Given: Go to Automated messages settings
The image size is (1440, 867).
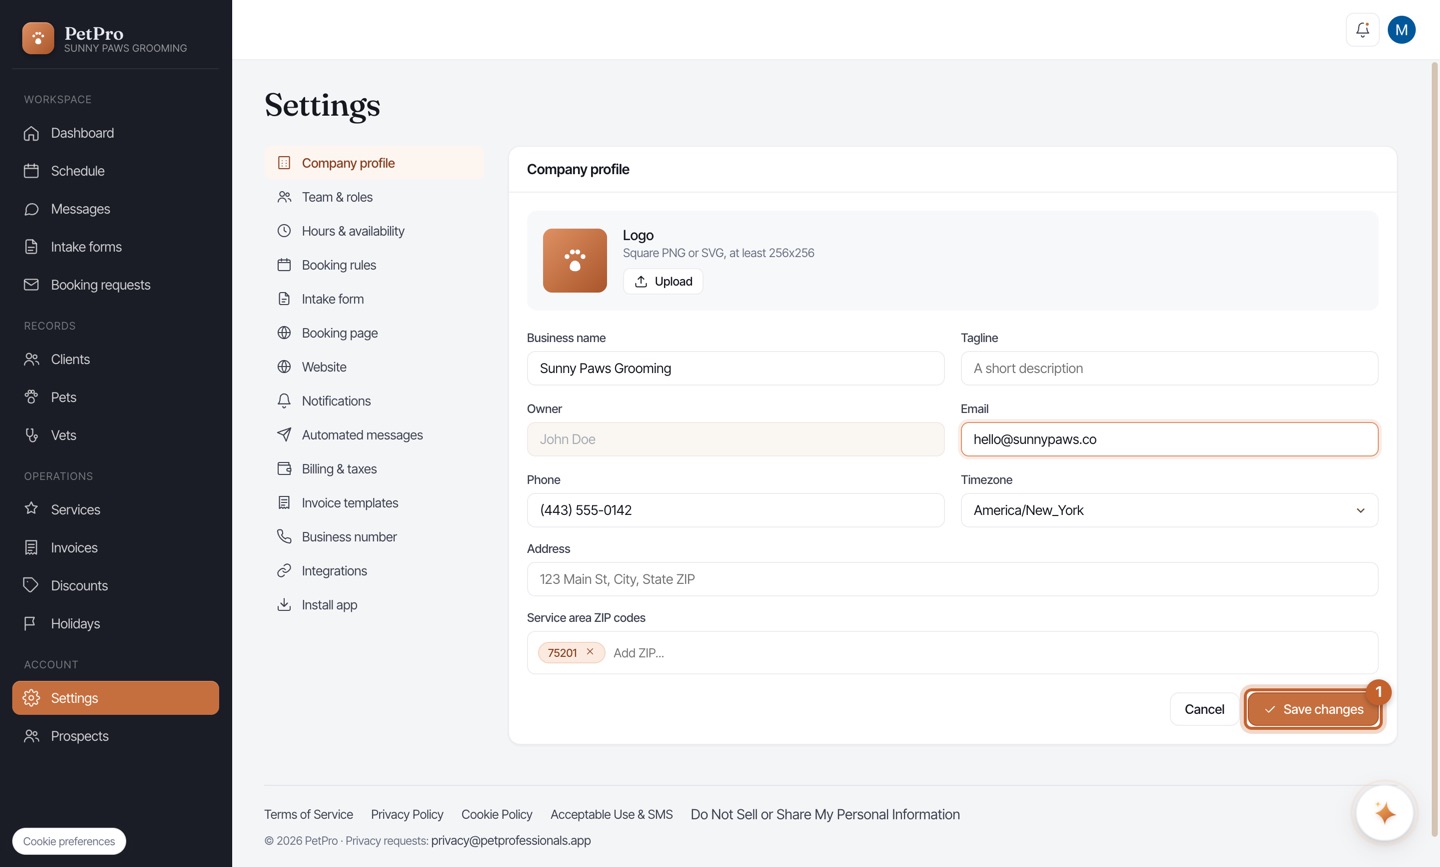Looking at the screenshot, I should coord(374,435).
